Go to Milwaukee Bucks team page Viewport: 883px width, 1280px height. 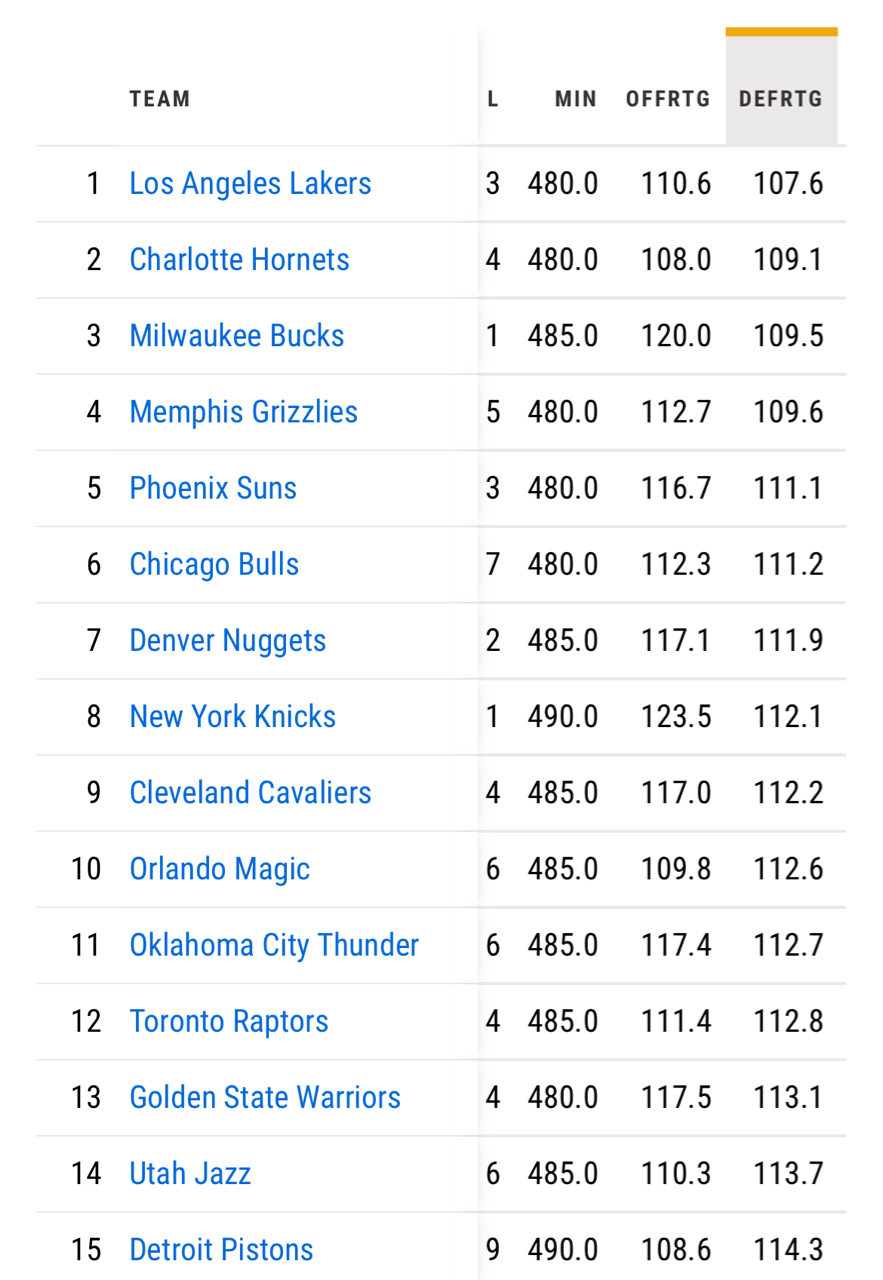coord(237,336)
